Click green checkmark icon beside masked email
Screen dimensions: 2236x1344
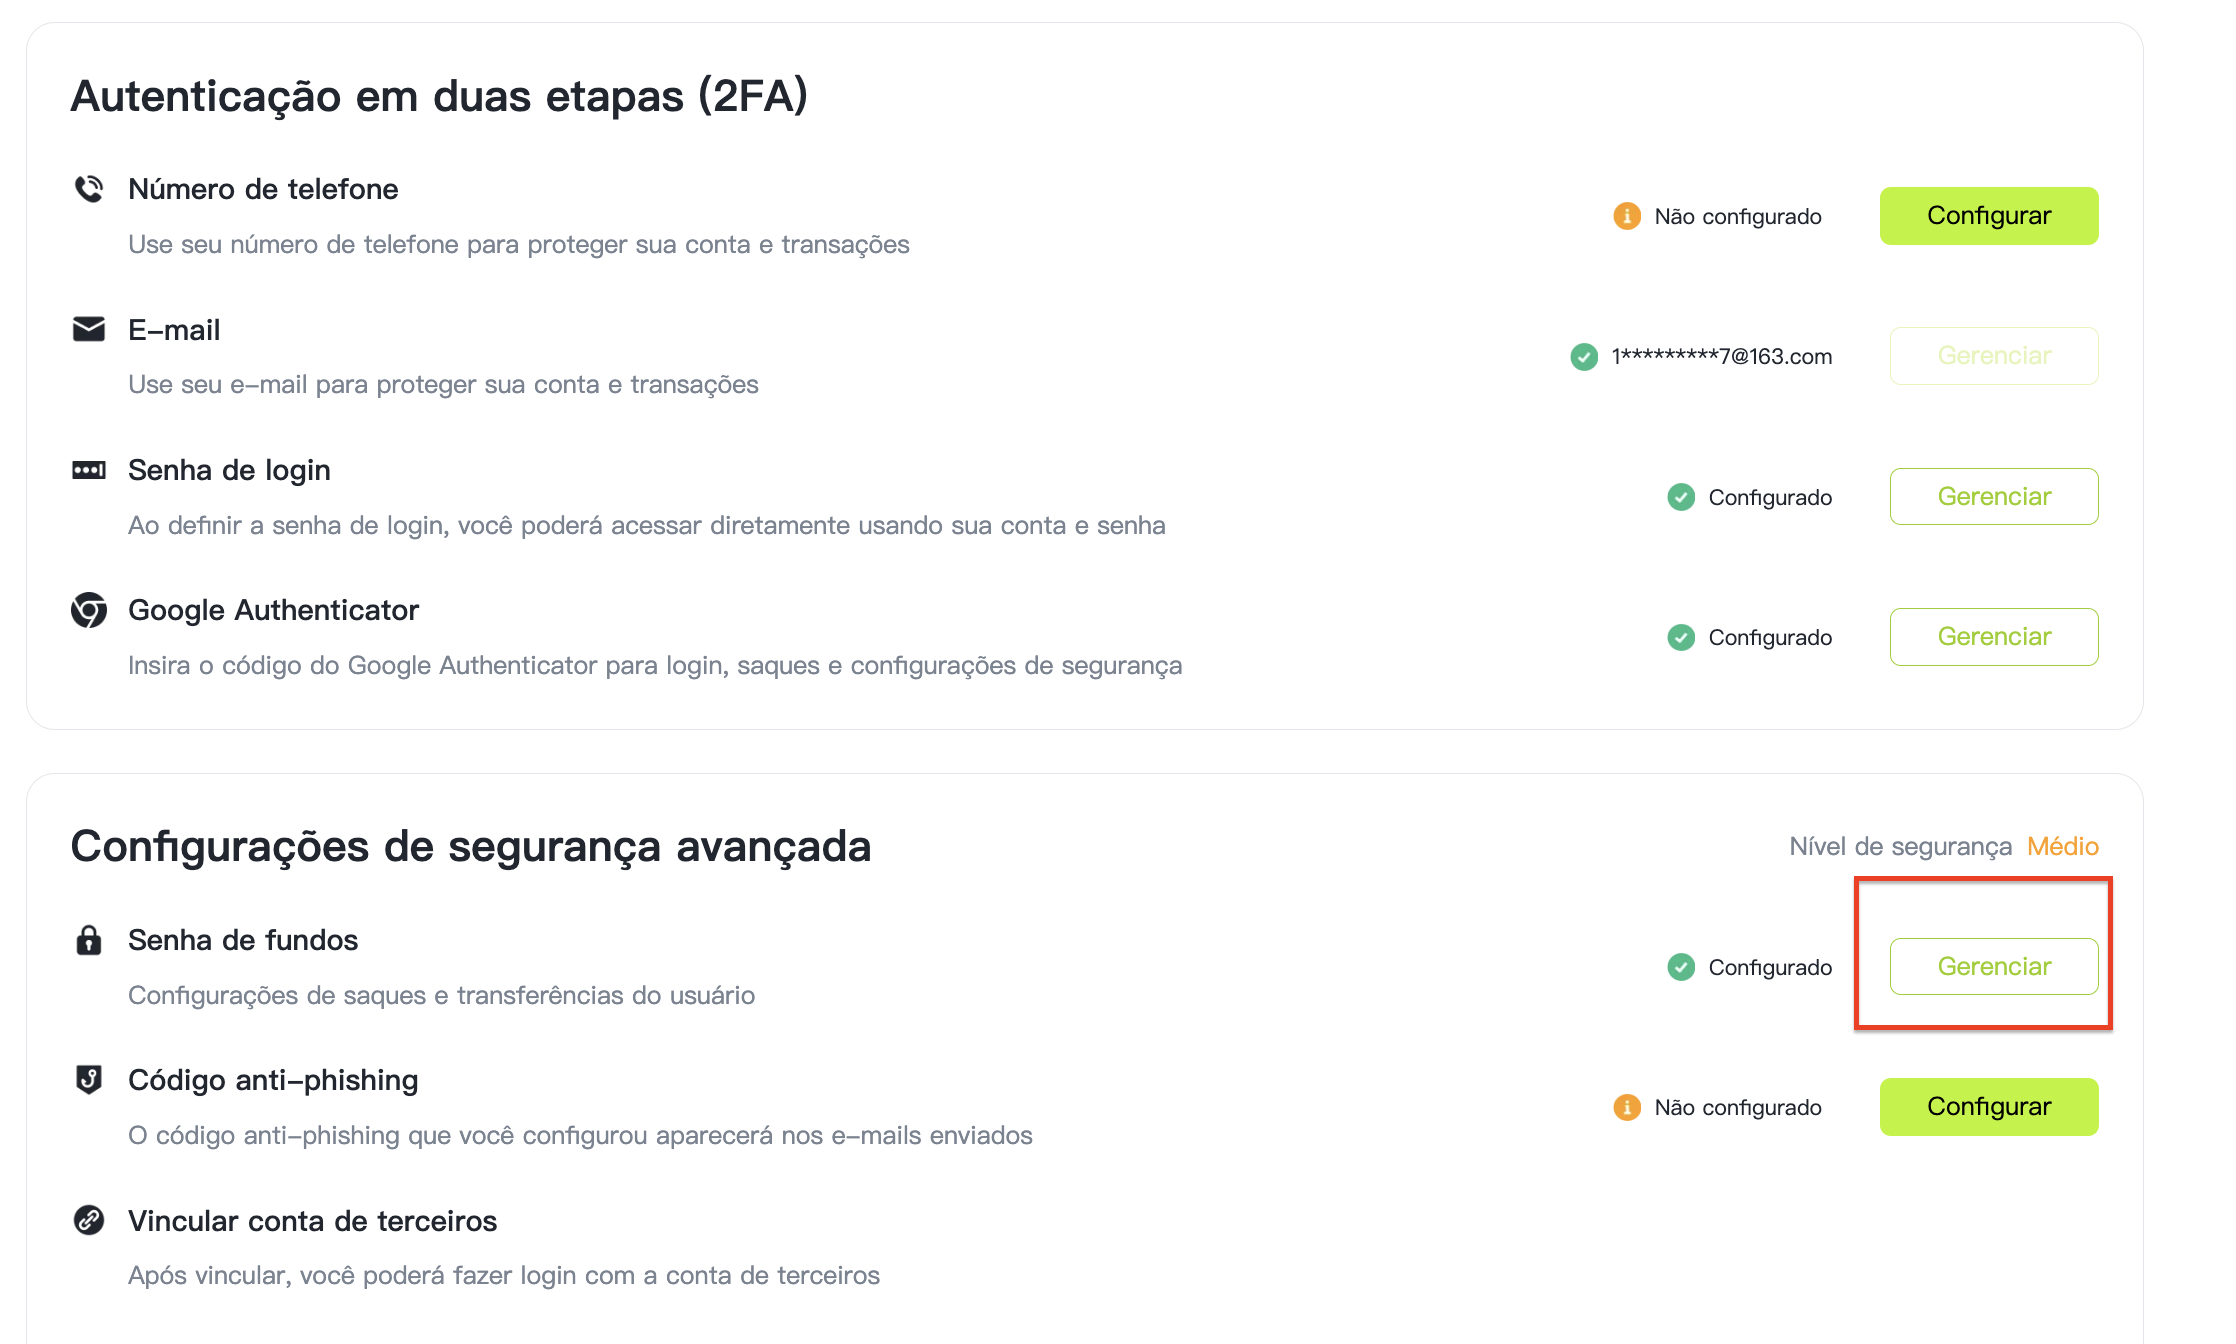(1584, 356)
